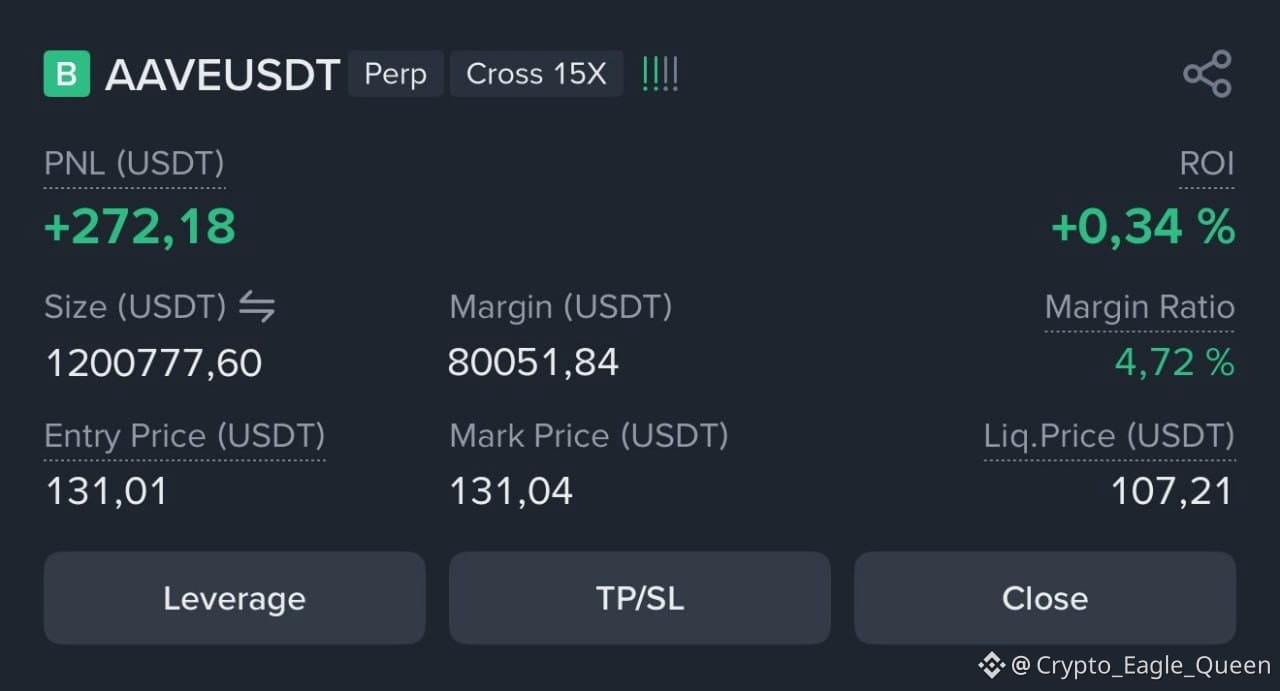This screenshot has height=691, width=1280.
Task: Open the AAVEUSDT pair title
Action: point(223,75)
